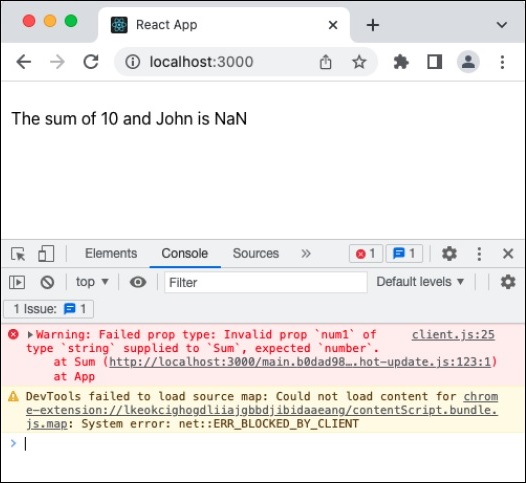Image resolution: width=526 pixels, height=483 pixels.
Task: Close the React App tab
Action: tap(333, 25)
